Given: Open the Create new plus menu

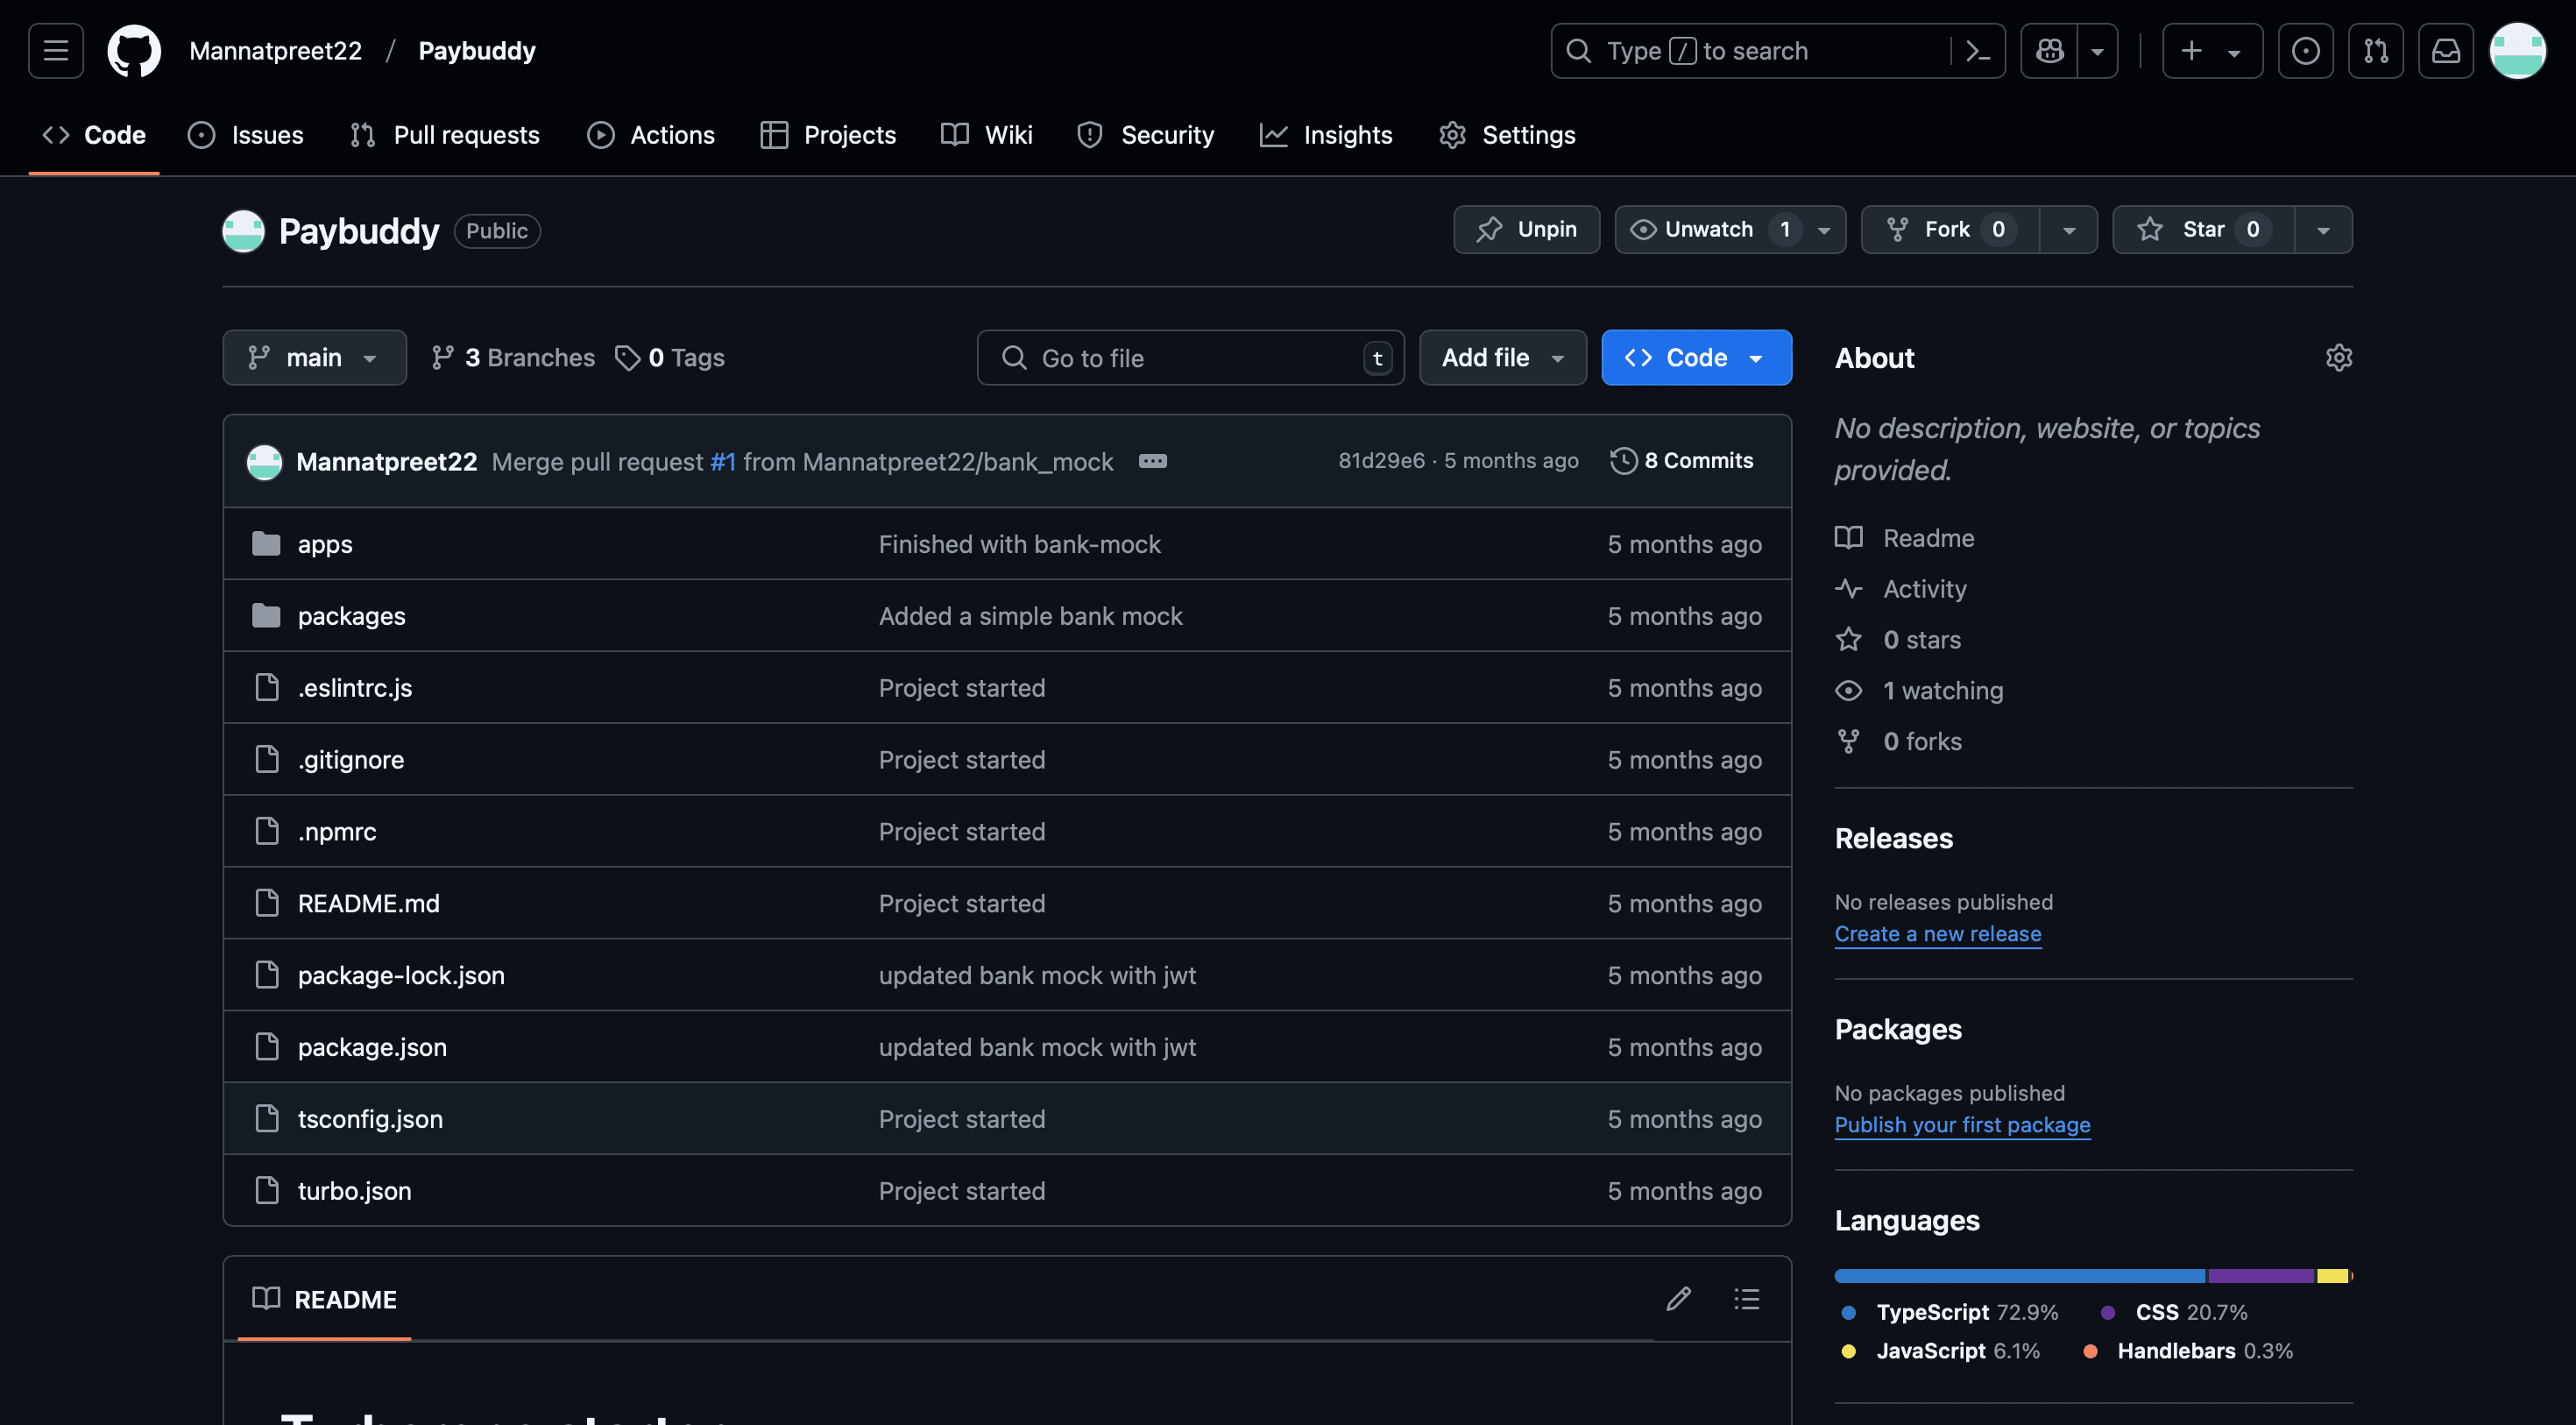Looking at the screenshot, I should (x=2212, y=51).
